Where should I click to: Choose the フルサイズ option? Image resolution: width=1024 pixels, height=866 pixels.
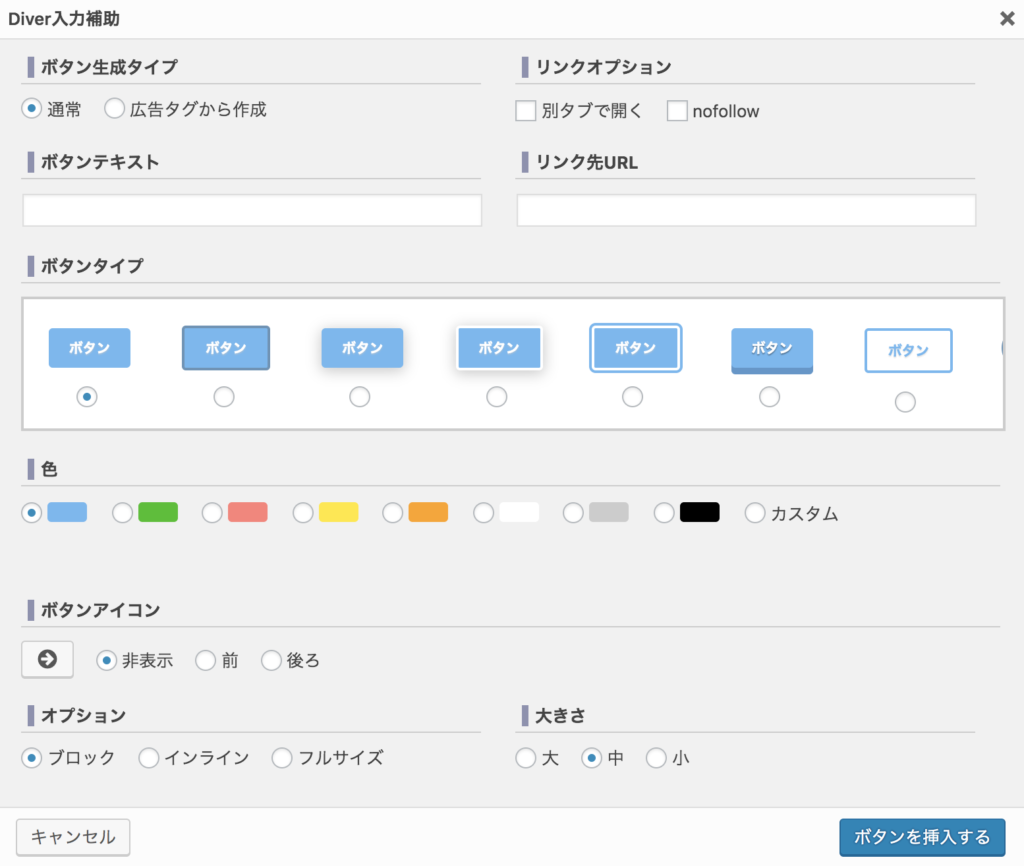click(x=283, y=758)
